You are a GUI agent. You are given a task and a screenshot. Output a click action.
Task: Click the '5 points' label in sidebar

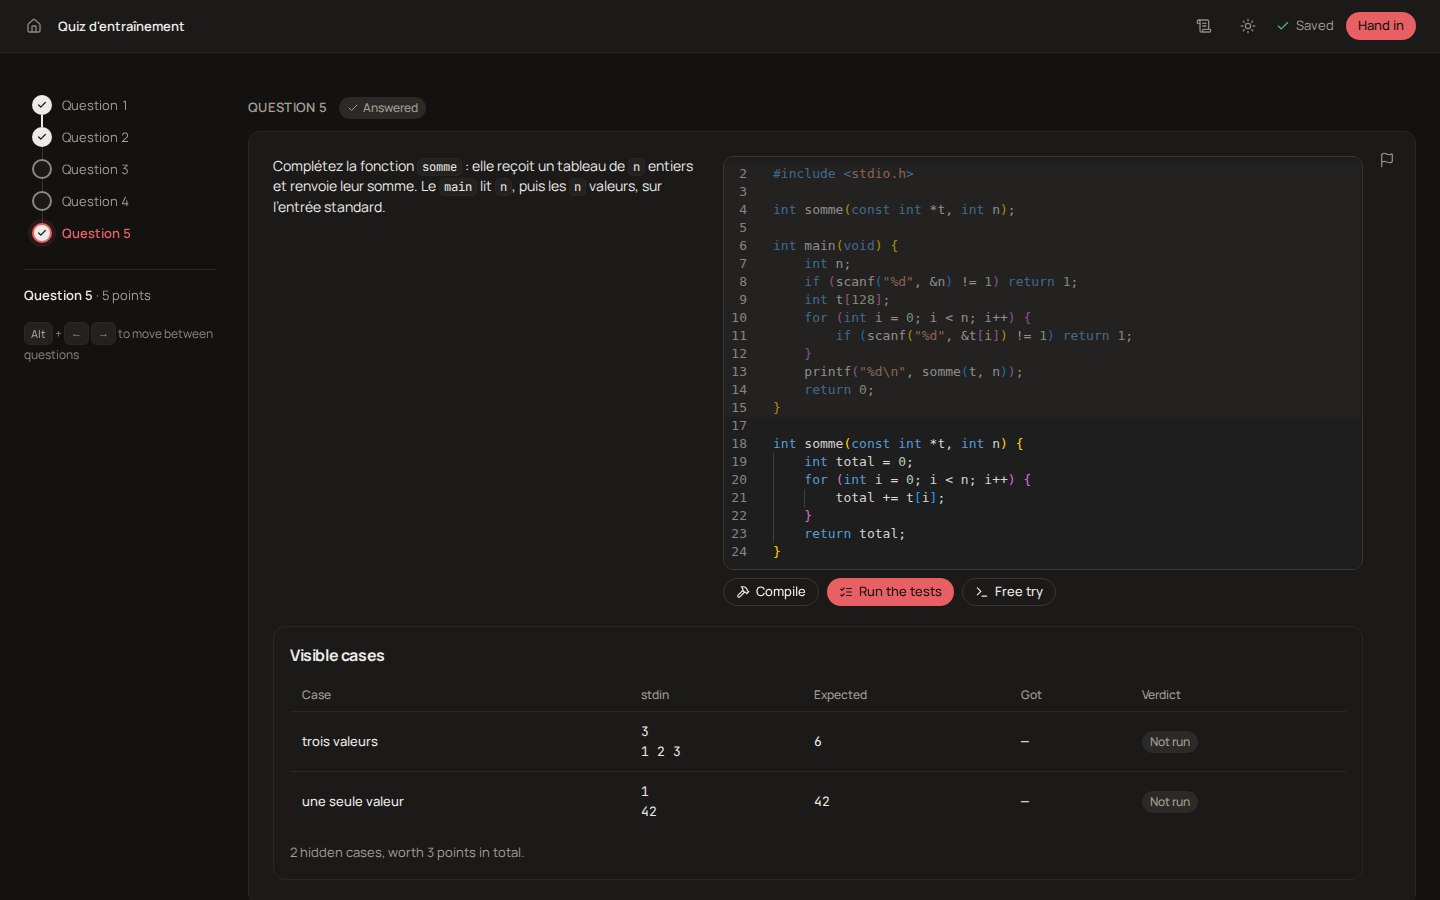[126, 296]
